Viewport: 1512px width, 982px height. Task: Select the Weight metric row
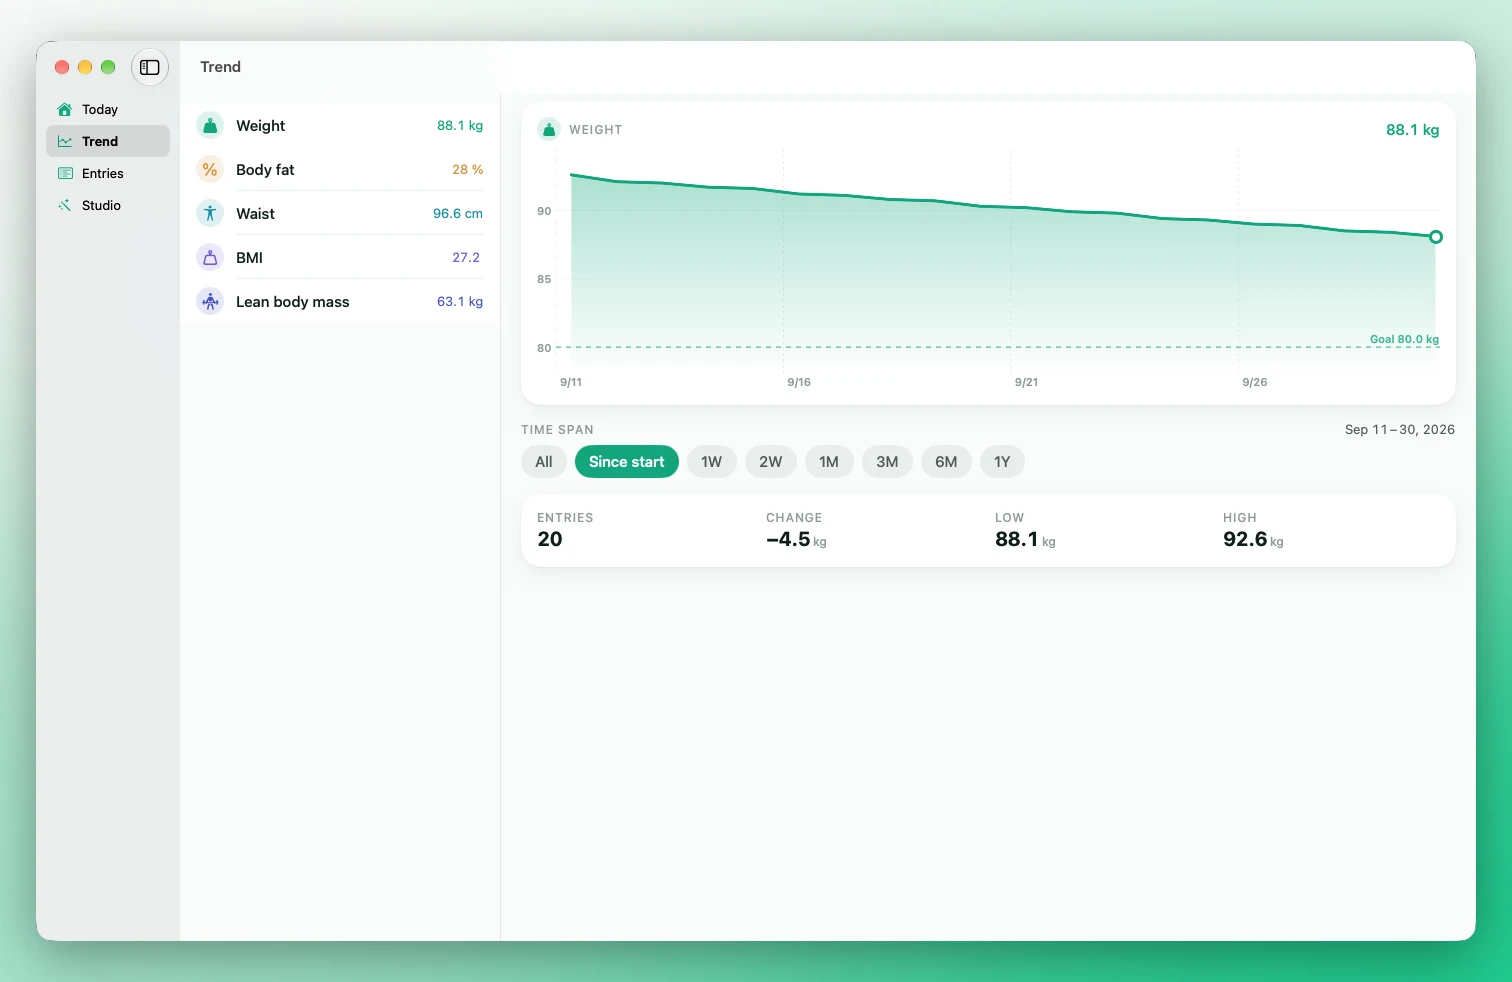click(340, 126)
